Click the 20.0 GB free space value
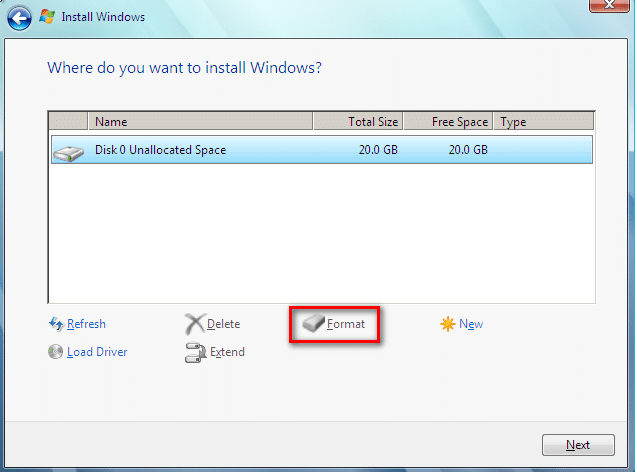The image size is (637, 472). coord(468,150)
